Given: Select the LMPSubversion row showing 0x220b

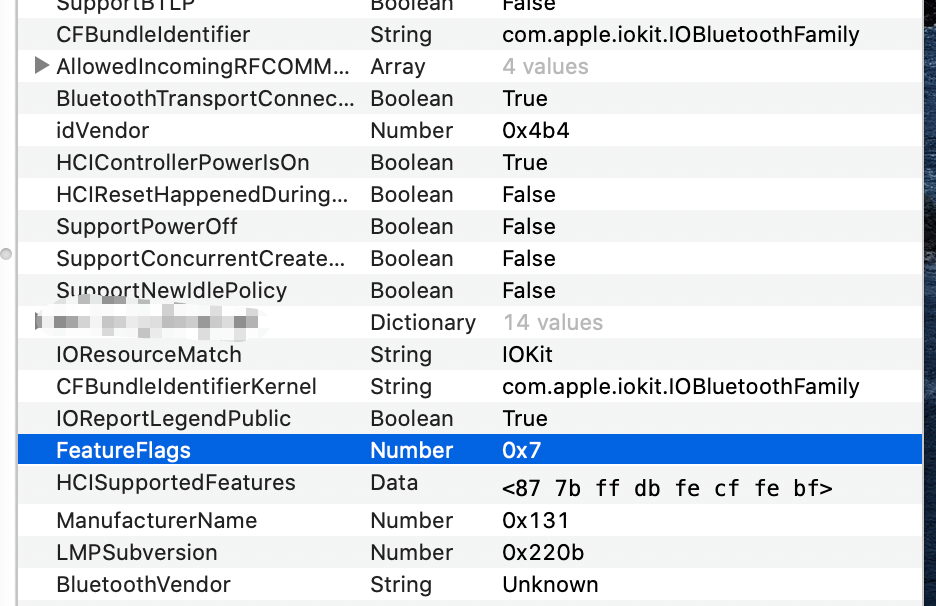Looking at the screenshot, I should click(x=150, y=552).
